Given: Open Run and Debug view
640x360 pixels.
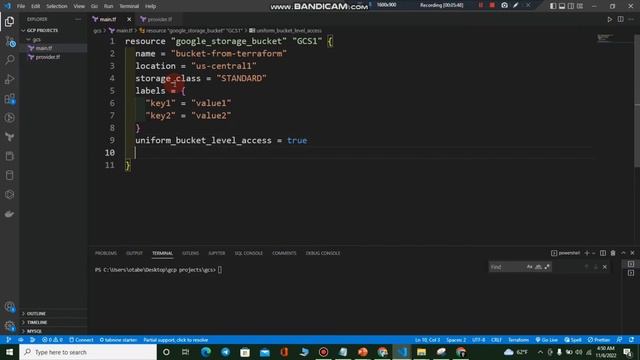Looking at the screenshot, I should click(x=9, y=79).
